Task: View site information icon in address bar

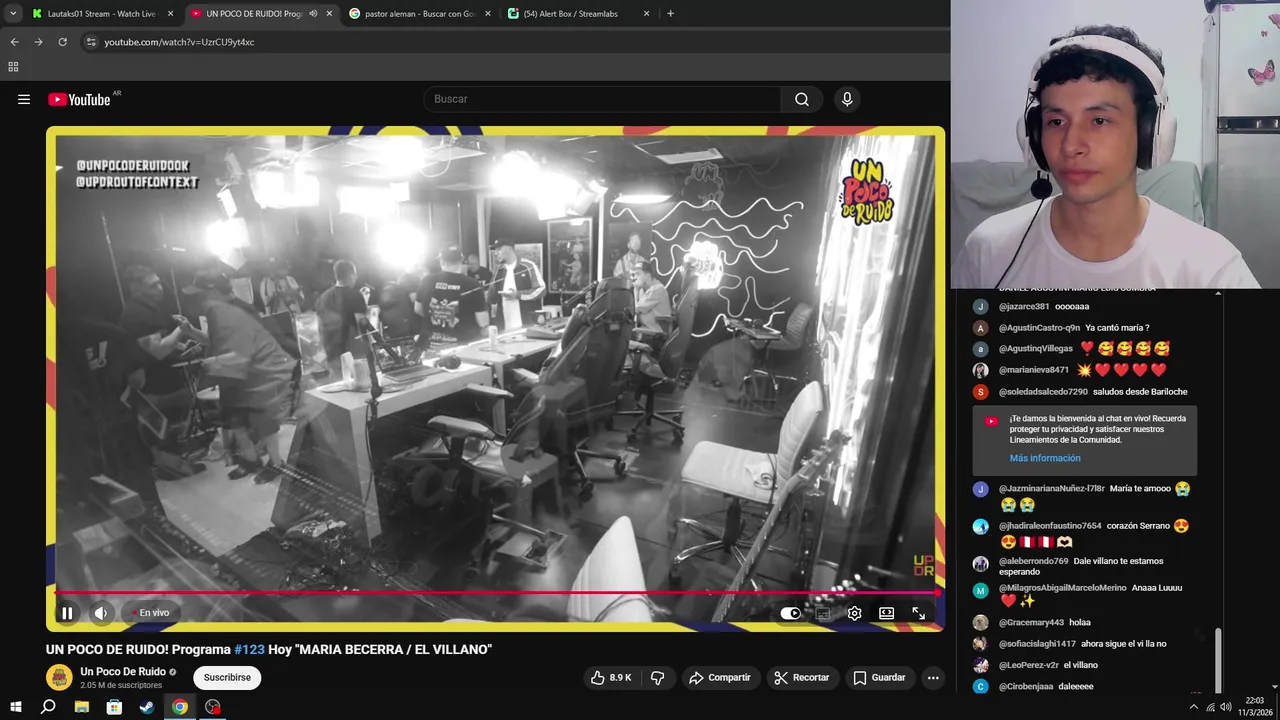Action: coord(91,42)
